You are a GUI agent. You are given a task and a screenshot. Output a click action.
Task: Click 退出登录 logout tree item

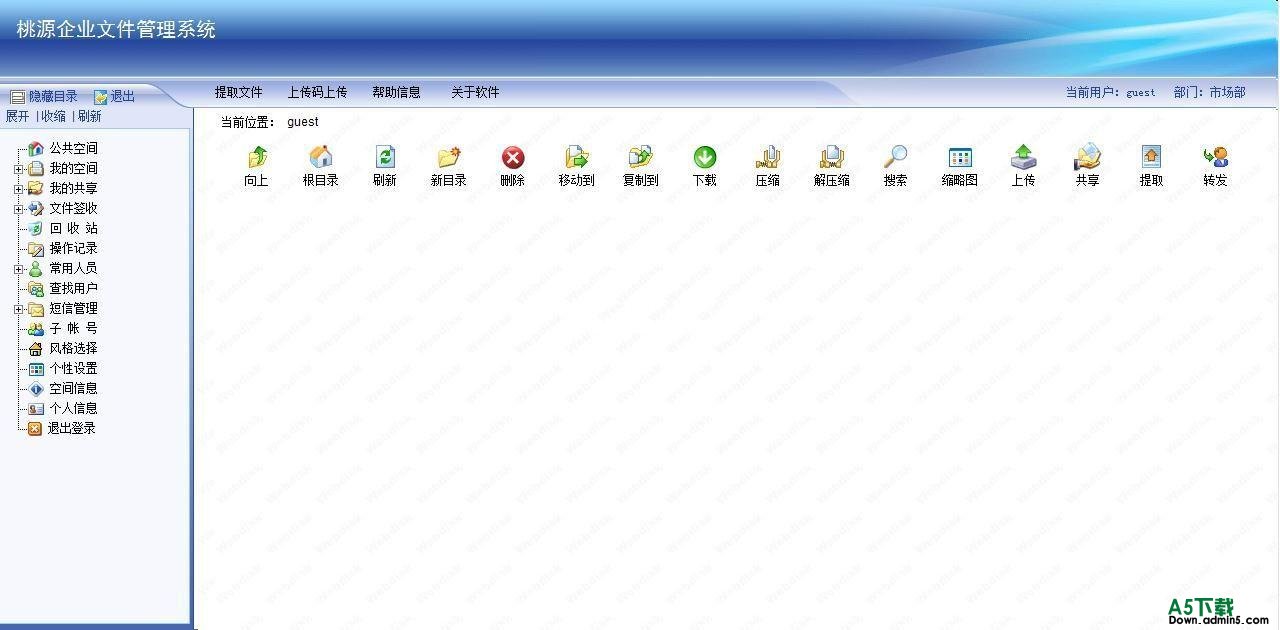72,428
